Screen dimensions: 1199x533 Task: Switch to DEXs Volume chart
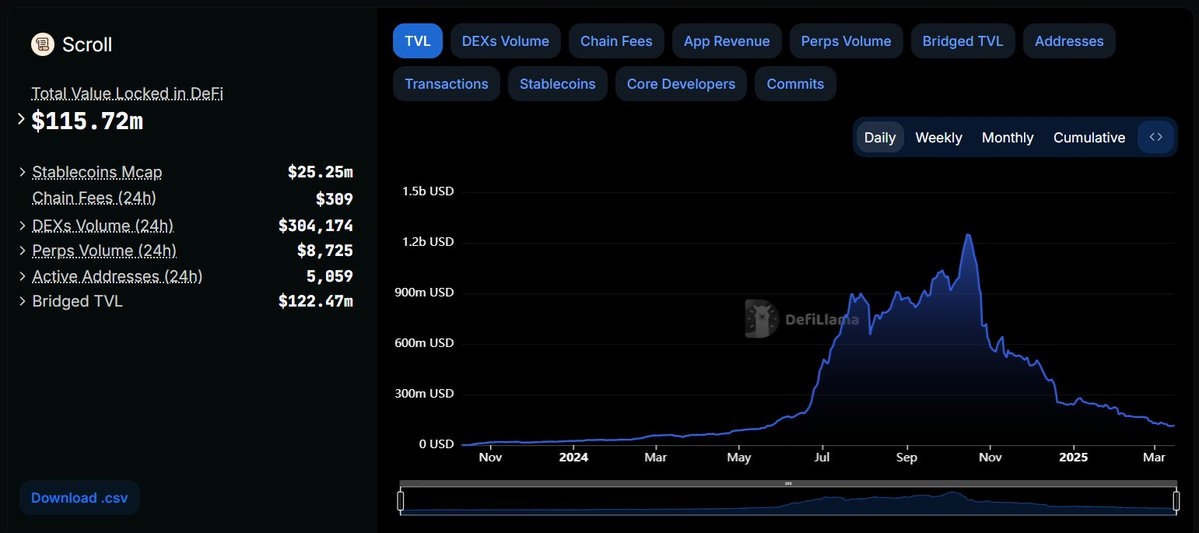point(505,41)
